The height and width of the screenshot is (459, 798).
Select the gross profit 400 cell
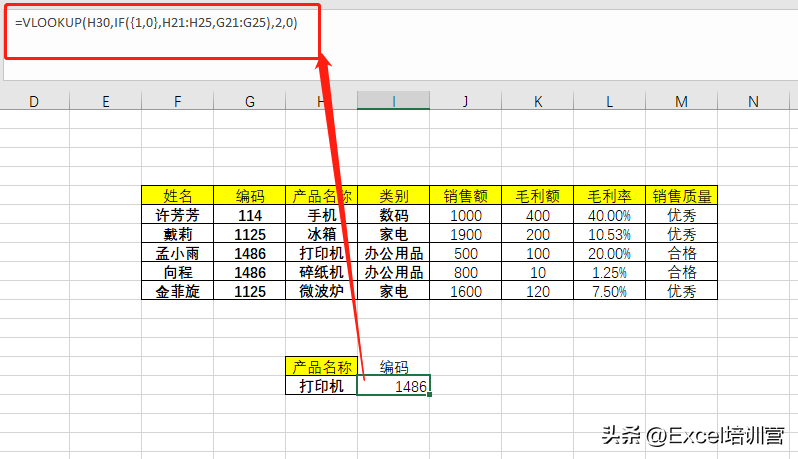[537, 215]
